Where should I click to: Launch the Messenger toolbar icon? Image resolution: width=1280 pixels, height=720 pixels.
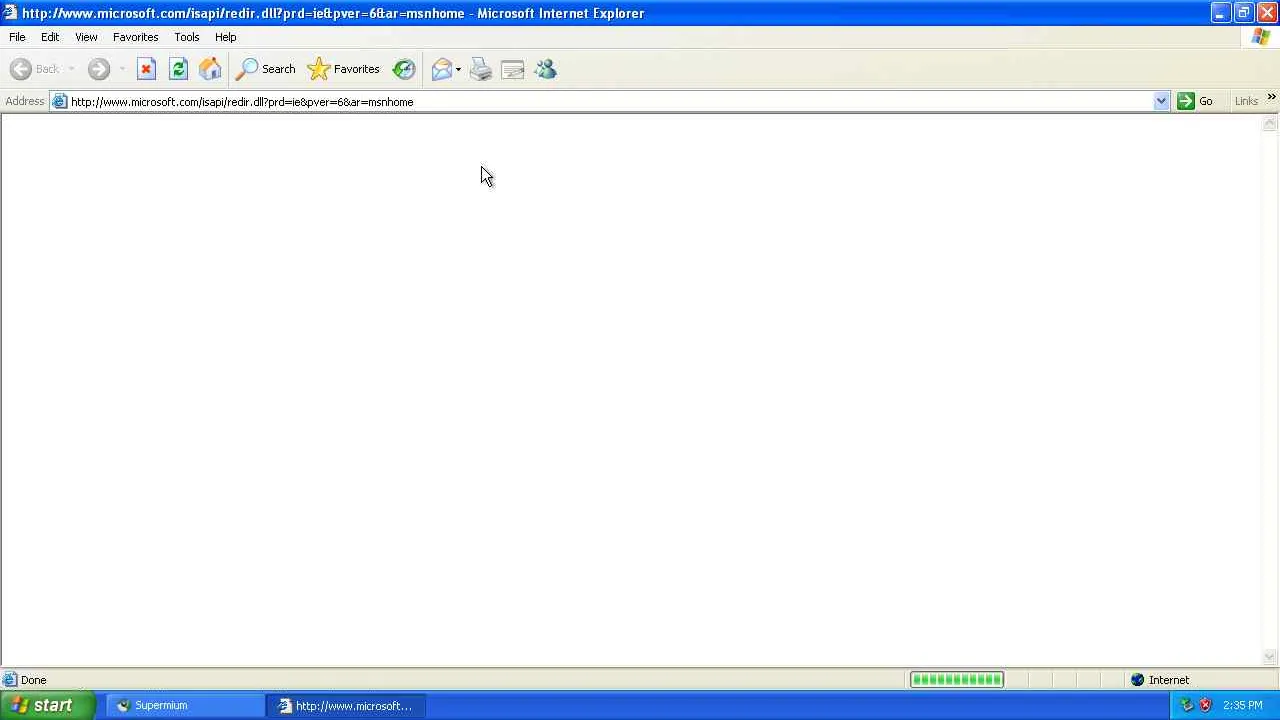(x=545, y=69)
